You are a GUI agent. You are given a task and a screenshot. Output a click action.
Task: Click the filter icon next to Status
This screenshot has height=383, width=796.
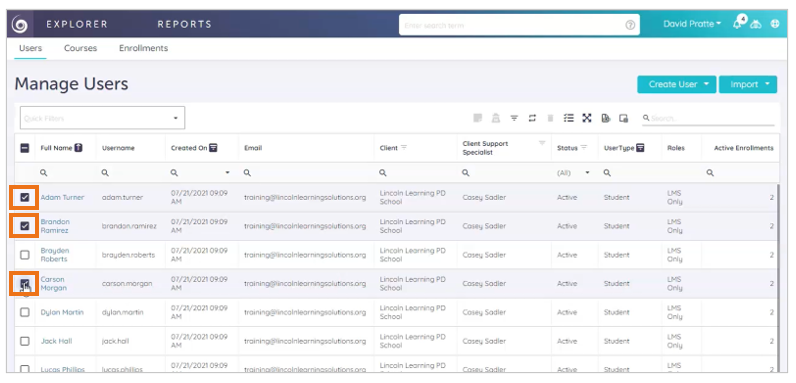tap(584, 148)
